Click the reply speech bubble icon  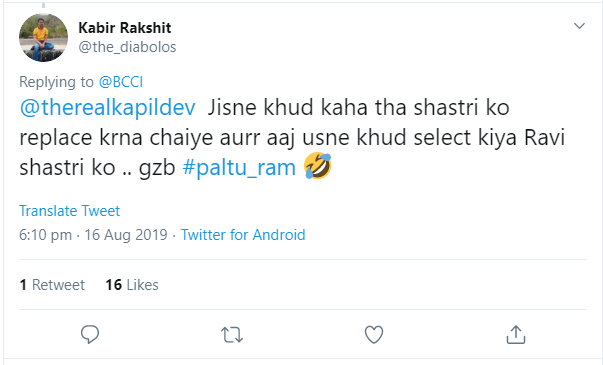click(90, 334)
